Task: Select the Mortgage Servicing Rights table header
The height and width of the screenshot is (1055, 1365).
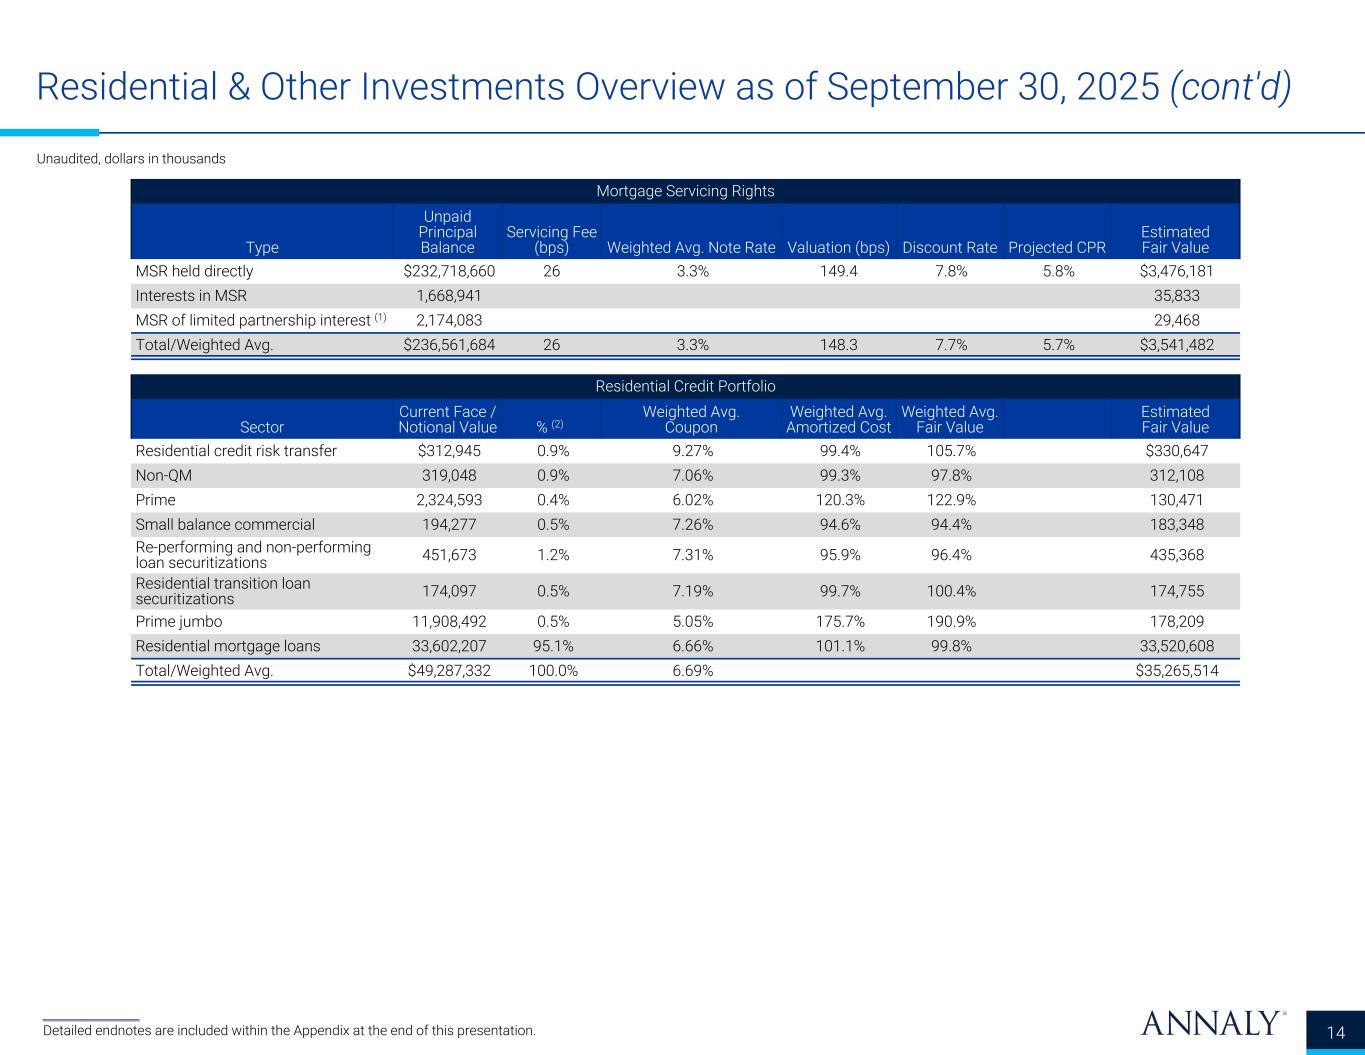Action: [x=685, y=191]
